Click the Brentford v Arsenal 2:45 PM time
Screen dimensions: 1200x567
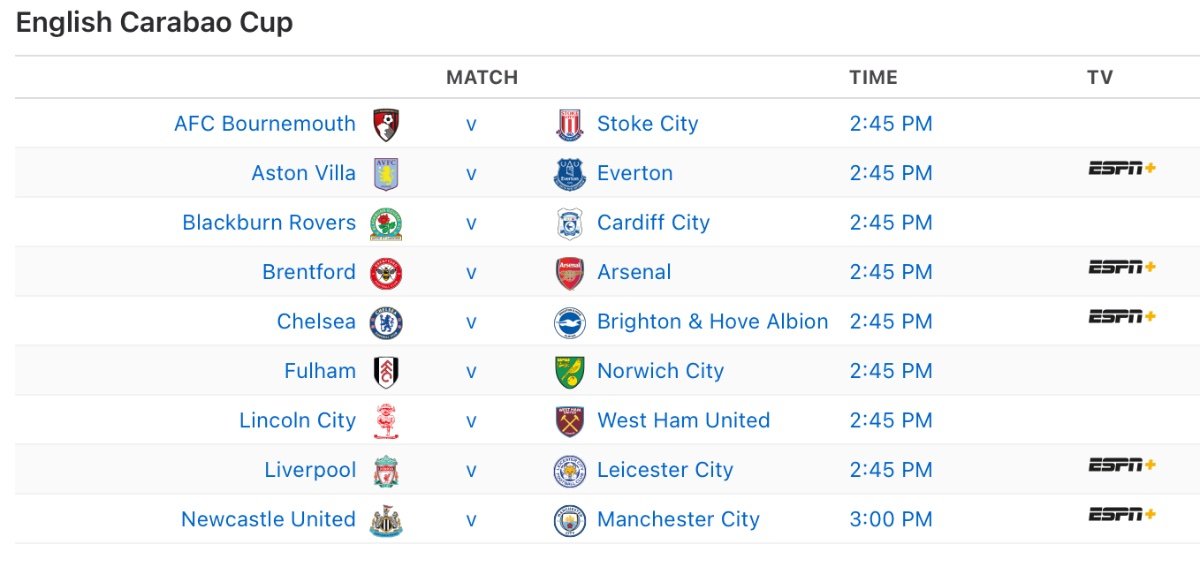point(891,272)
